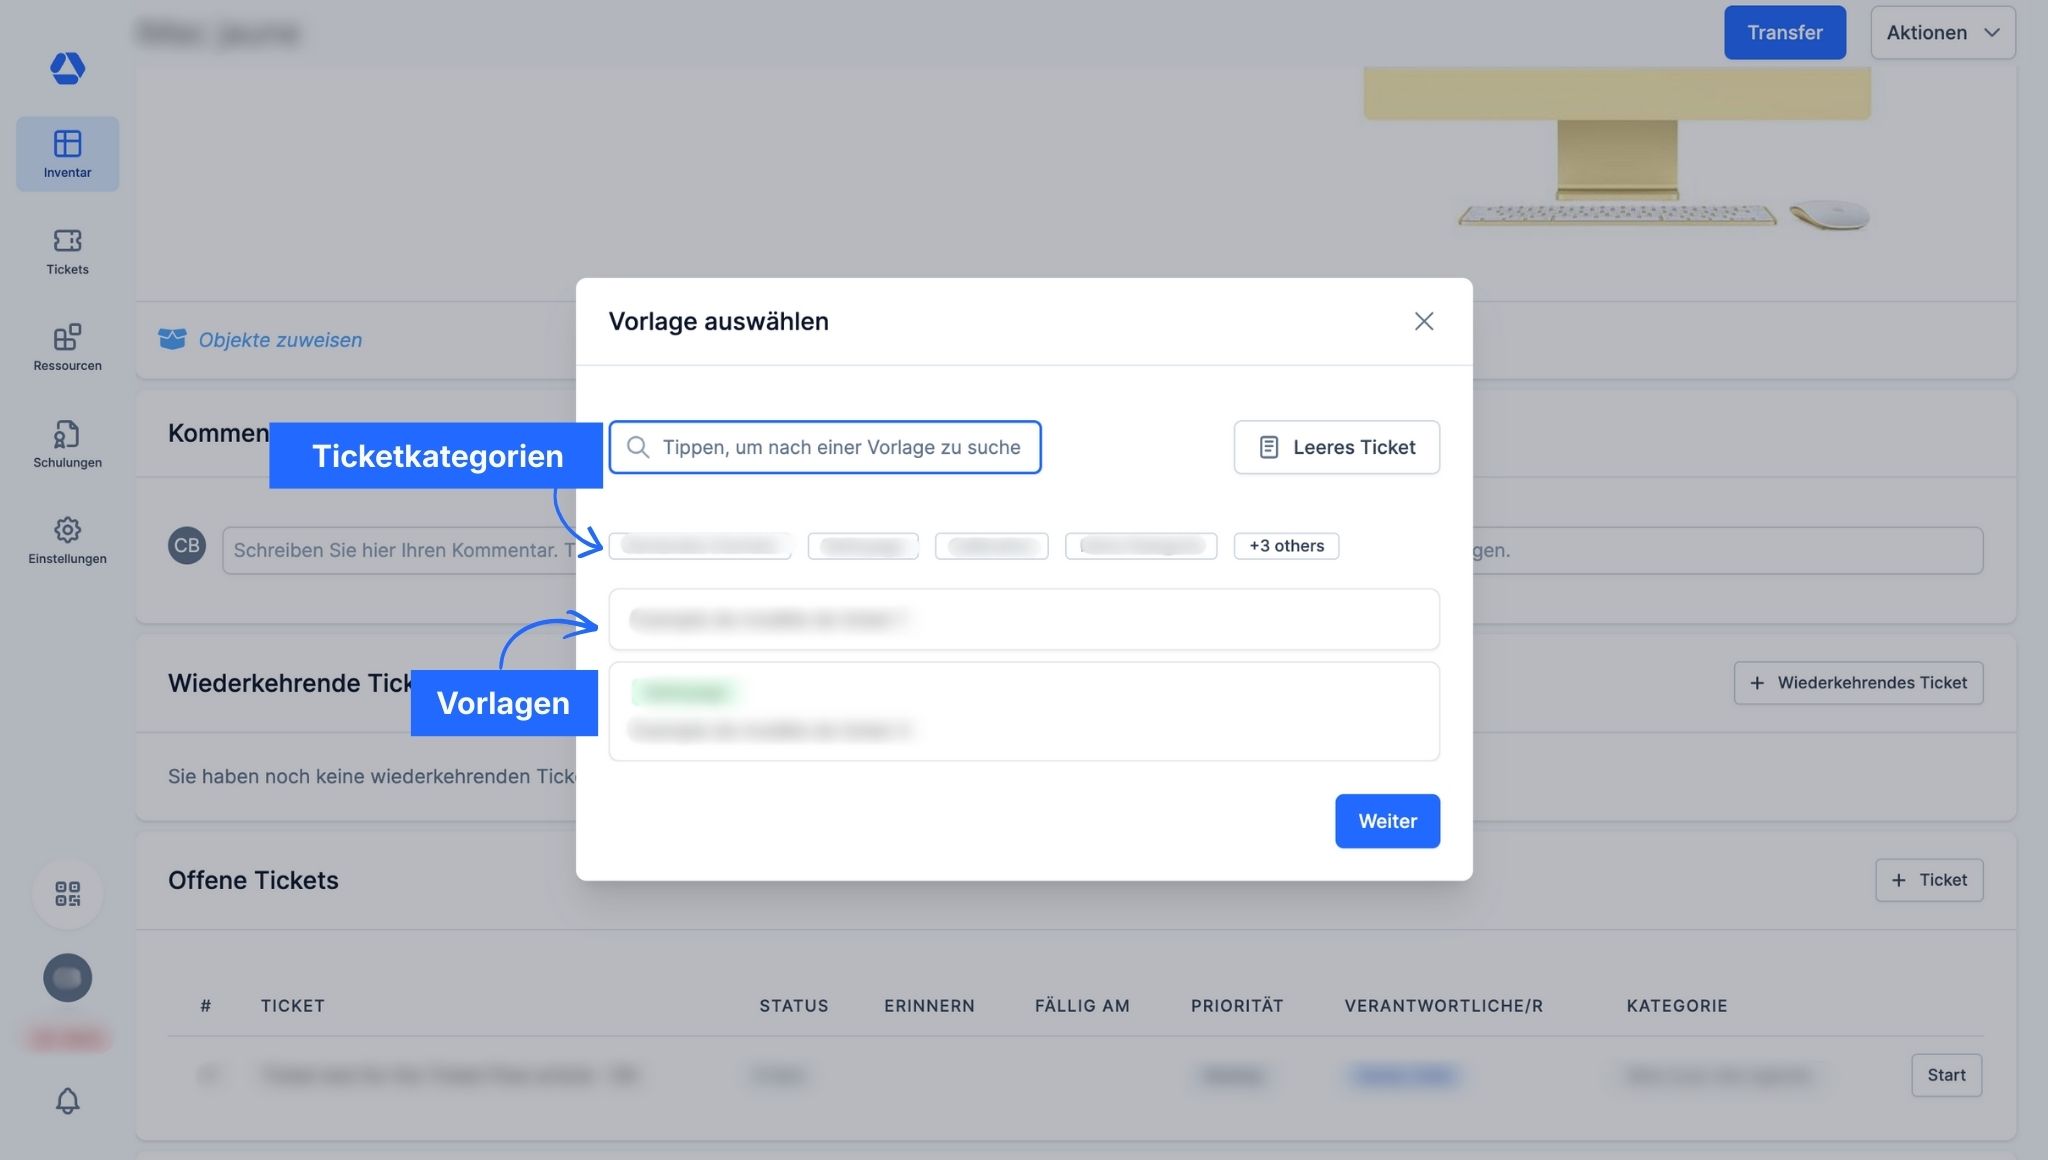Image resolution: width=2048 pixels, height=1160 pixels.
Task: Click the user avatar in sidebar
Action: (67, 977)
